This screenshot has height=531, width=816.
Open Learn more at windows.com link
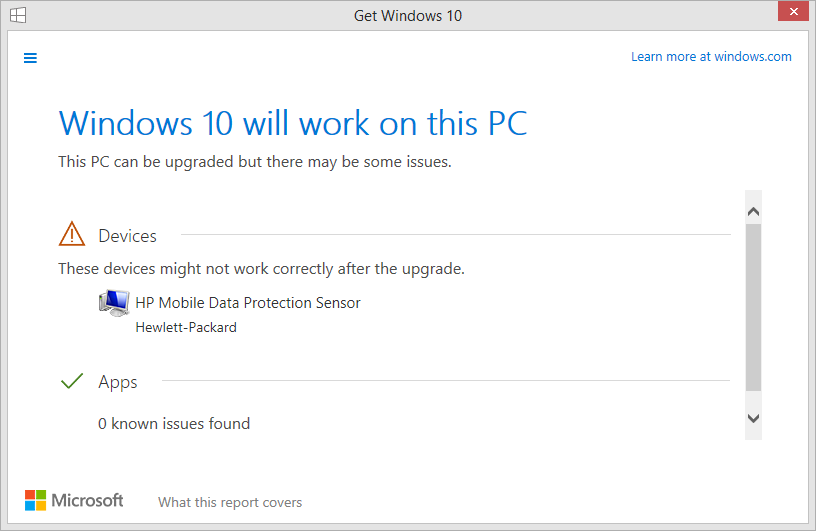point(711,57)
